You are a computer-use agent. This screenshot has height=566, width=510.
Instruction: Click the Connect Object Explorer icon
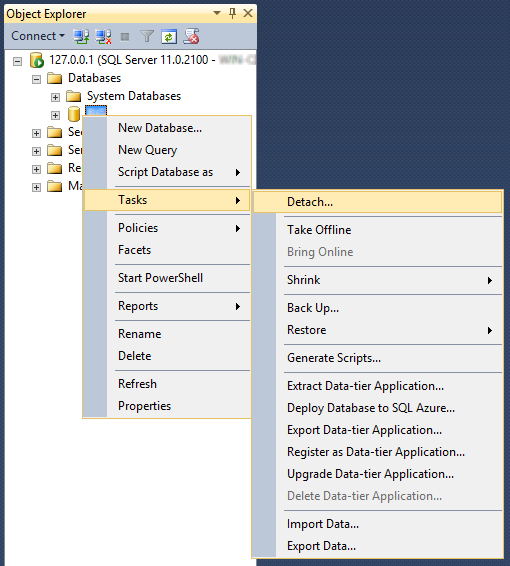pos(82,36)
